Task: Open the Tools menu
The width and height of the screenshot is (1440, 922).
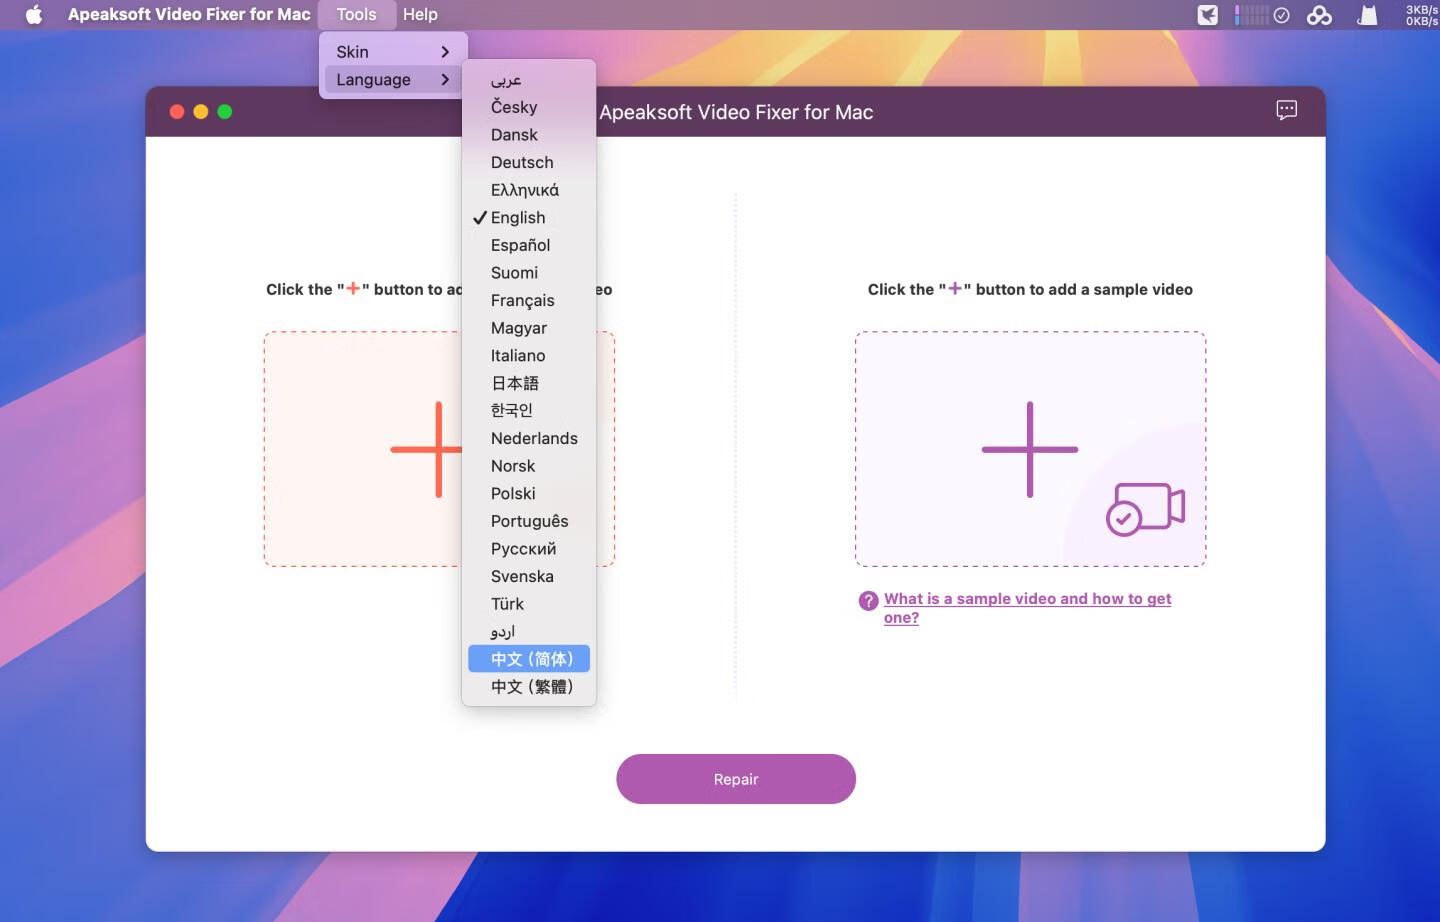Action: (356, 14)
